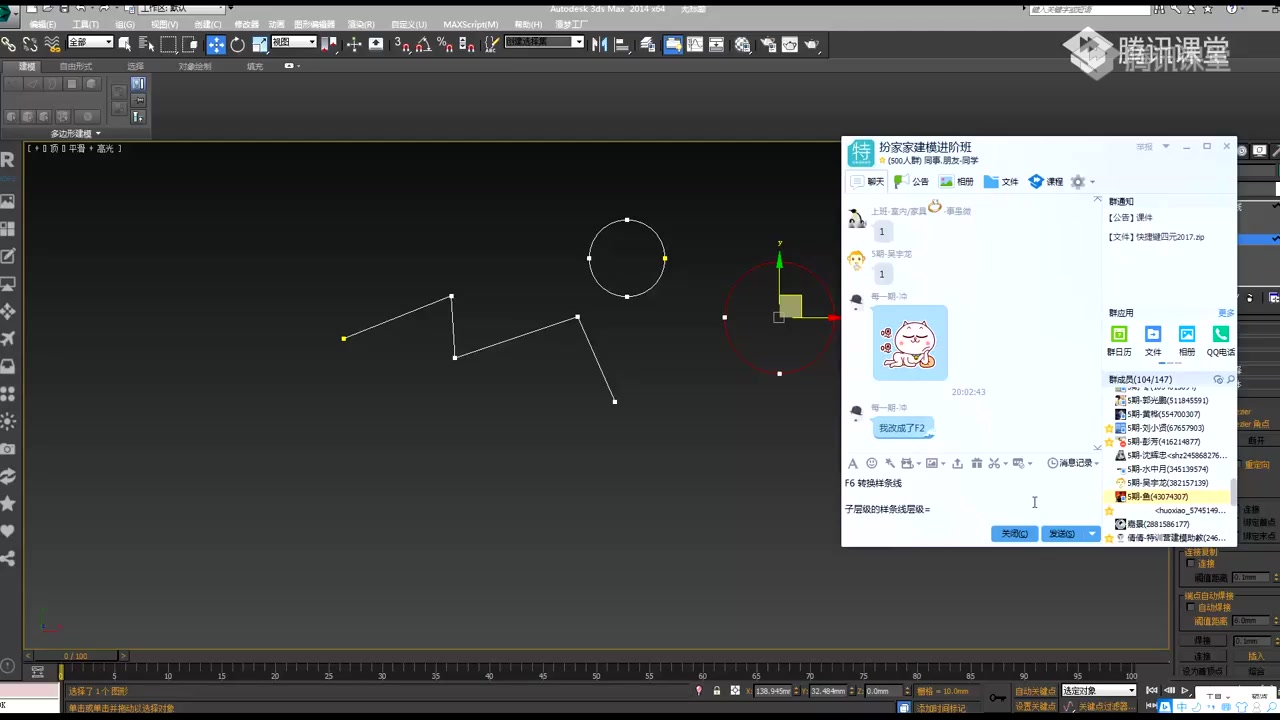
Task: Open the 全部 selection filter dropdown
Action: coord(90,43)
